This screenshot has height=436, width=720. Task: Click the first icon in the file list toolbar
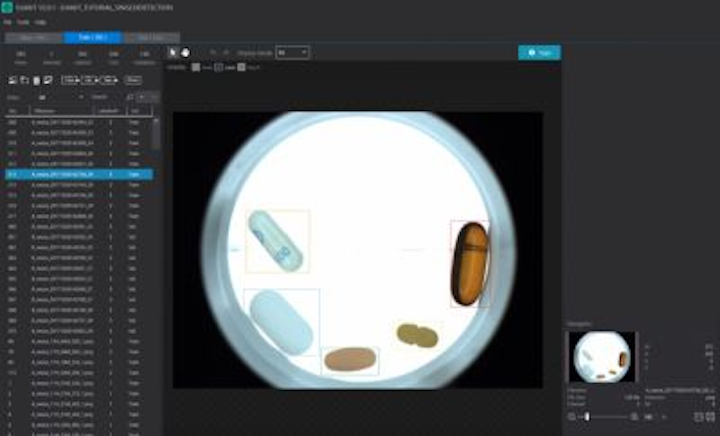point(12,80)
